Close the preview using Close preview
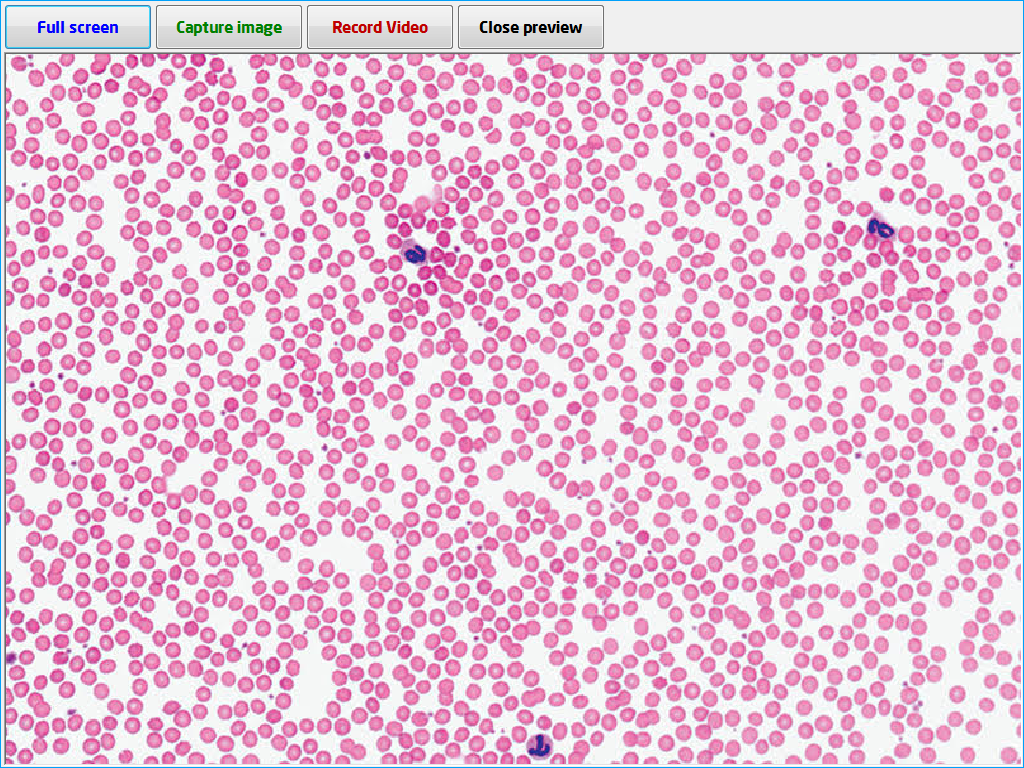 [530, 27]
